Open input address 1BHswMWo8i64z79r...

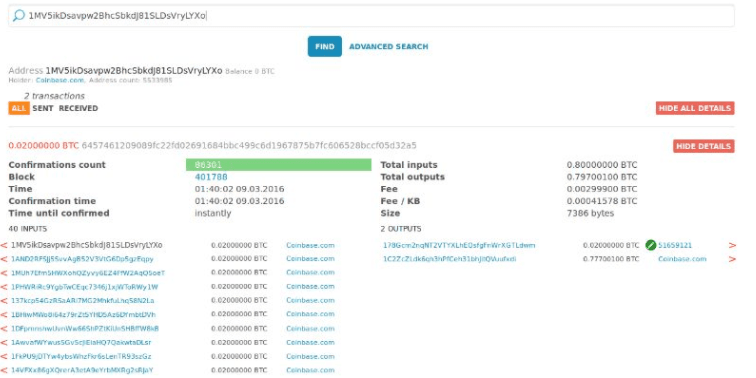[x=83, y=315]
